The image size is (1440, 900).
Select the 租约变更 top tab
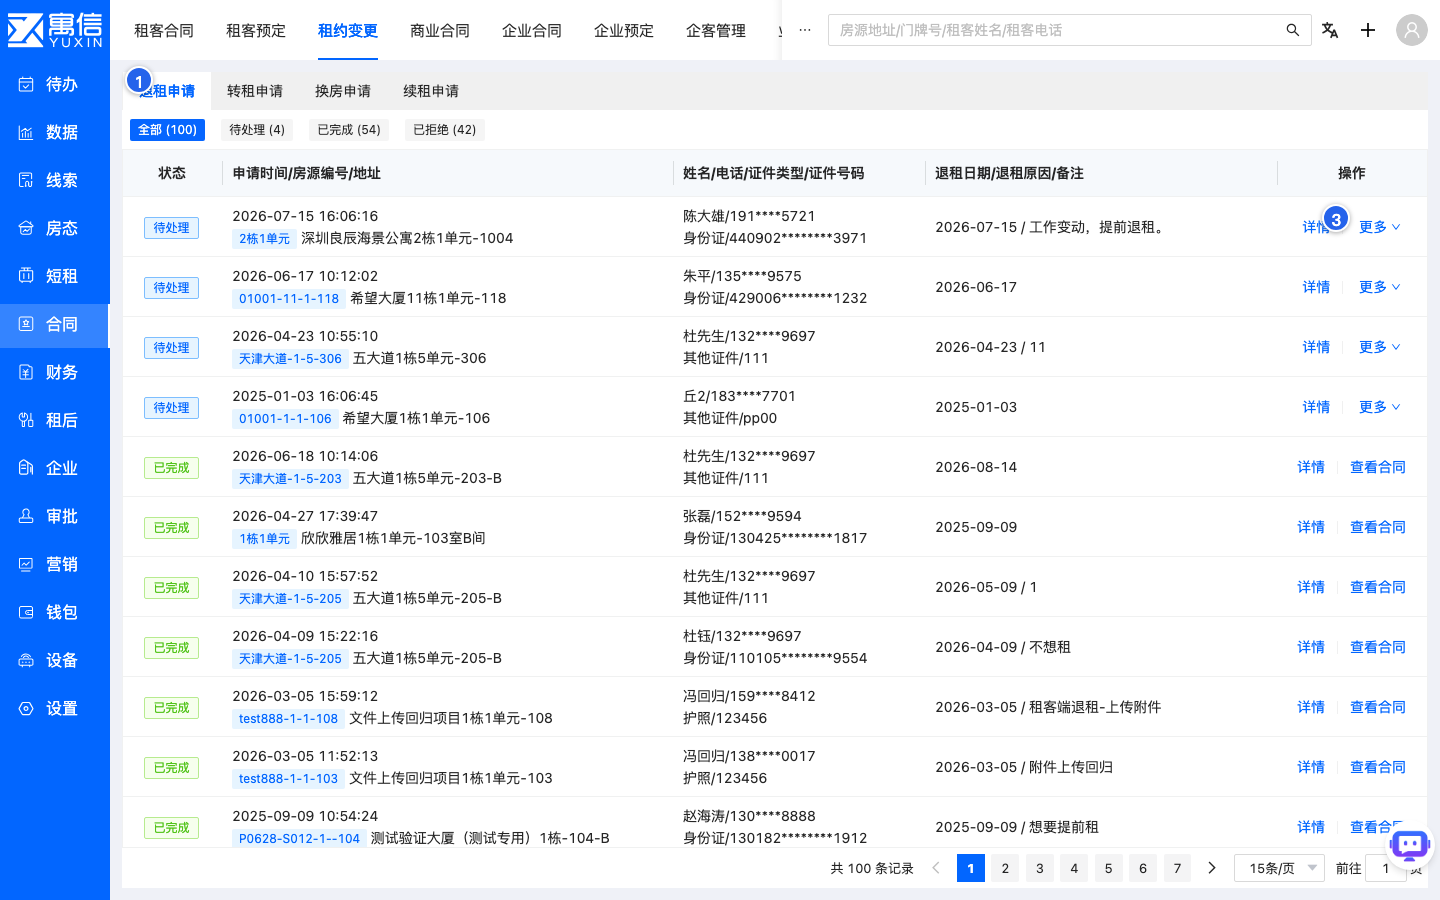[348, 30]
